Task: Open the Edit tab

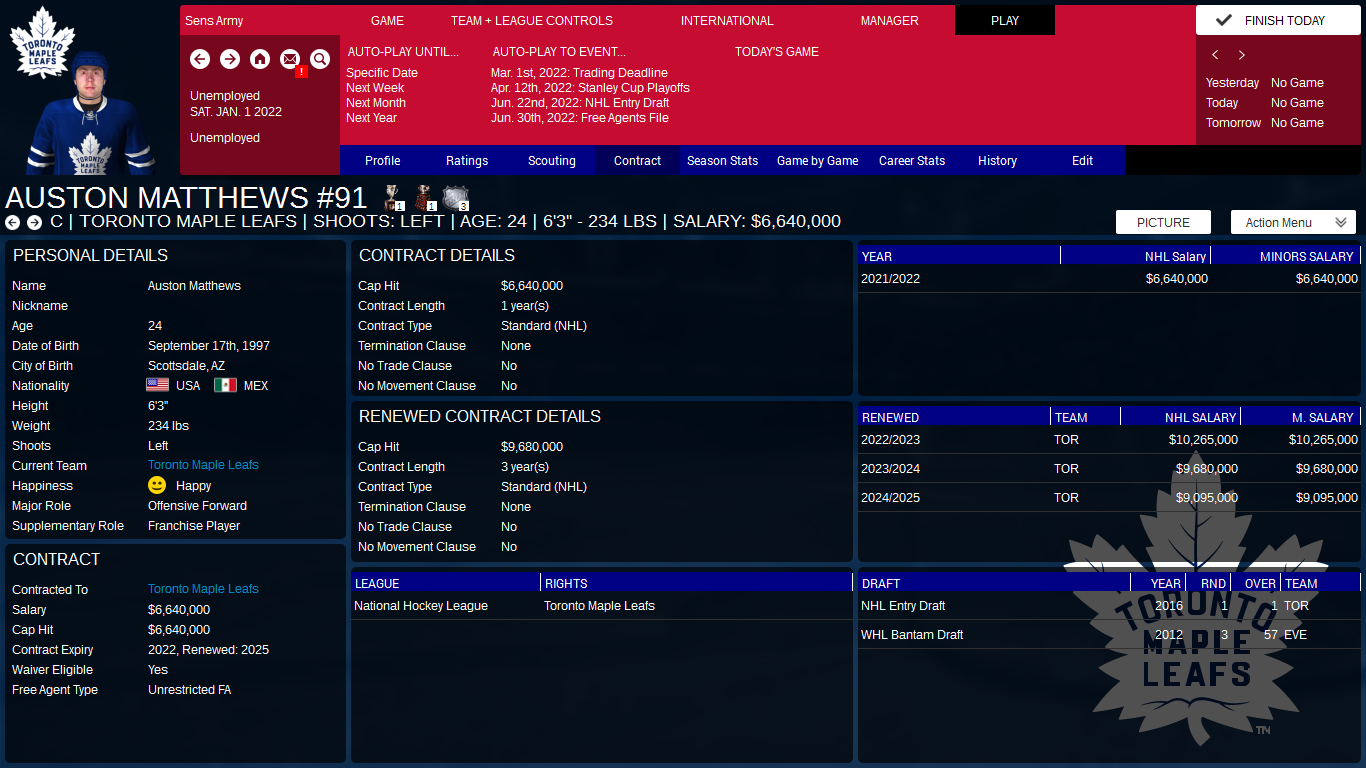Action: pyautogui.click(x=1083, y=160)
